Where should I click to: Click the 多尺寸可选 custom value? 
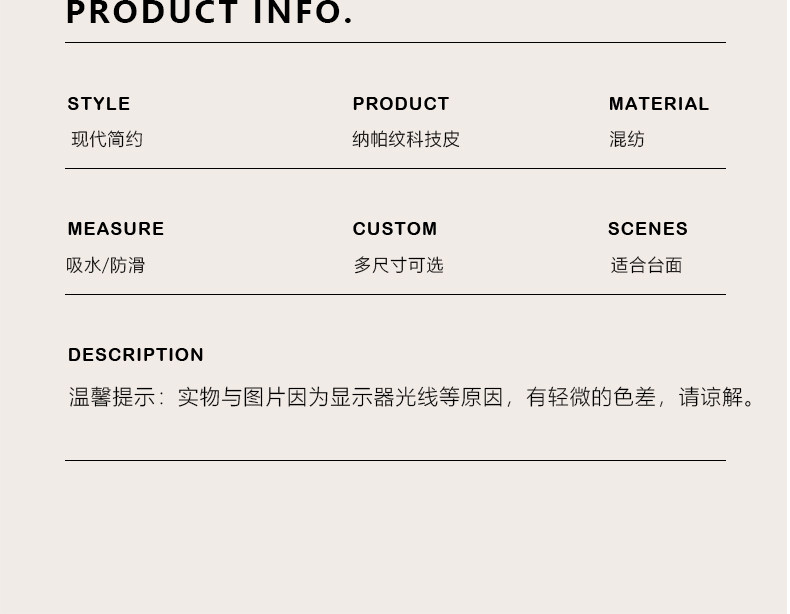pyautogui.click(x=398, y=266)
